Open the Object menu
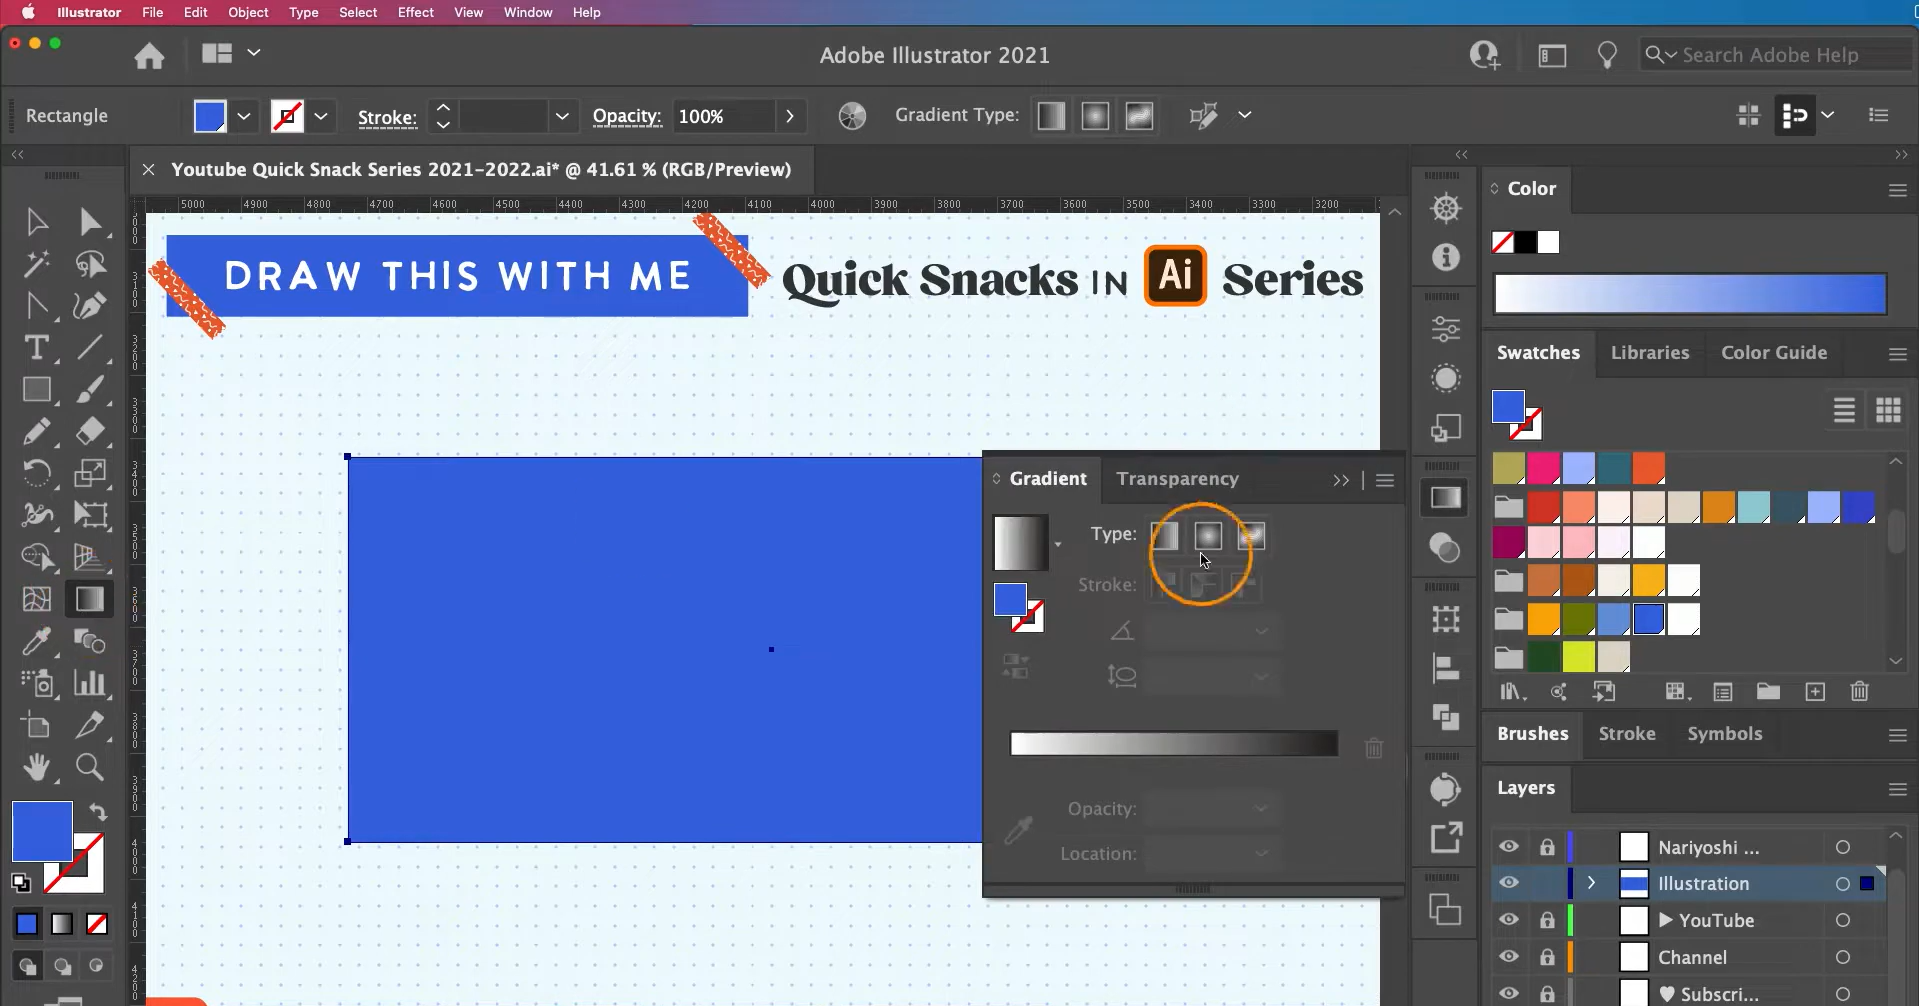1919x1006 pixels. pos(248,12)
